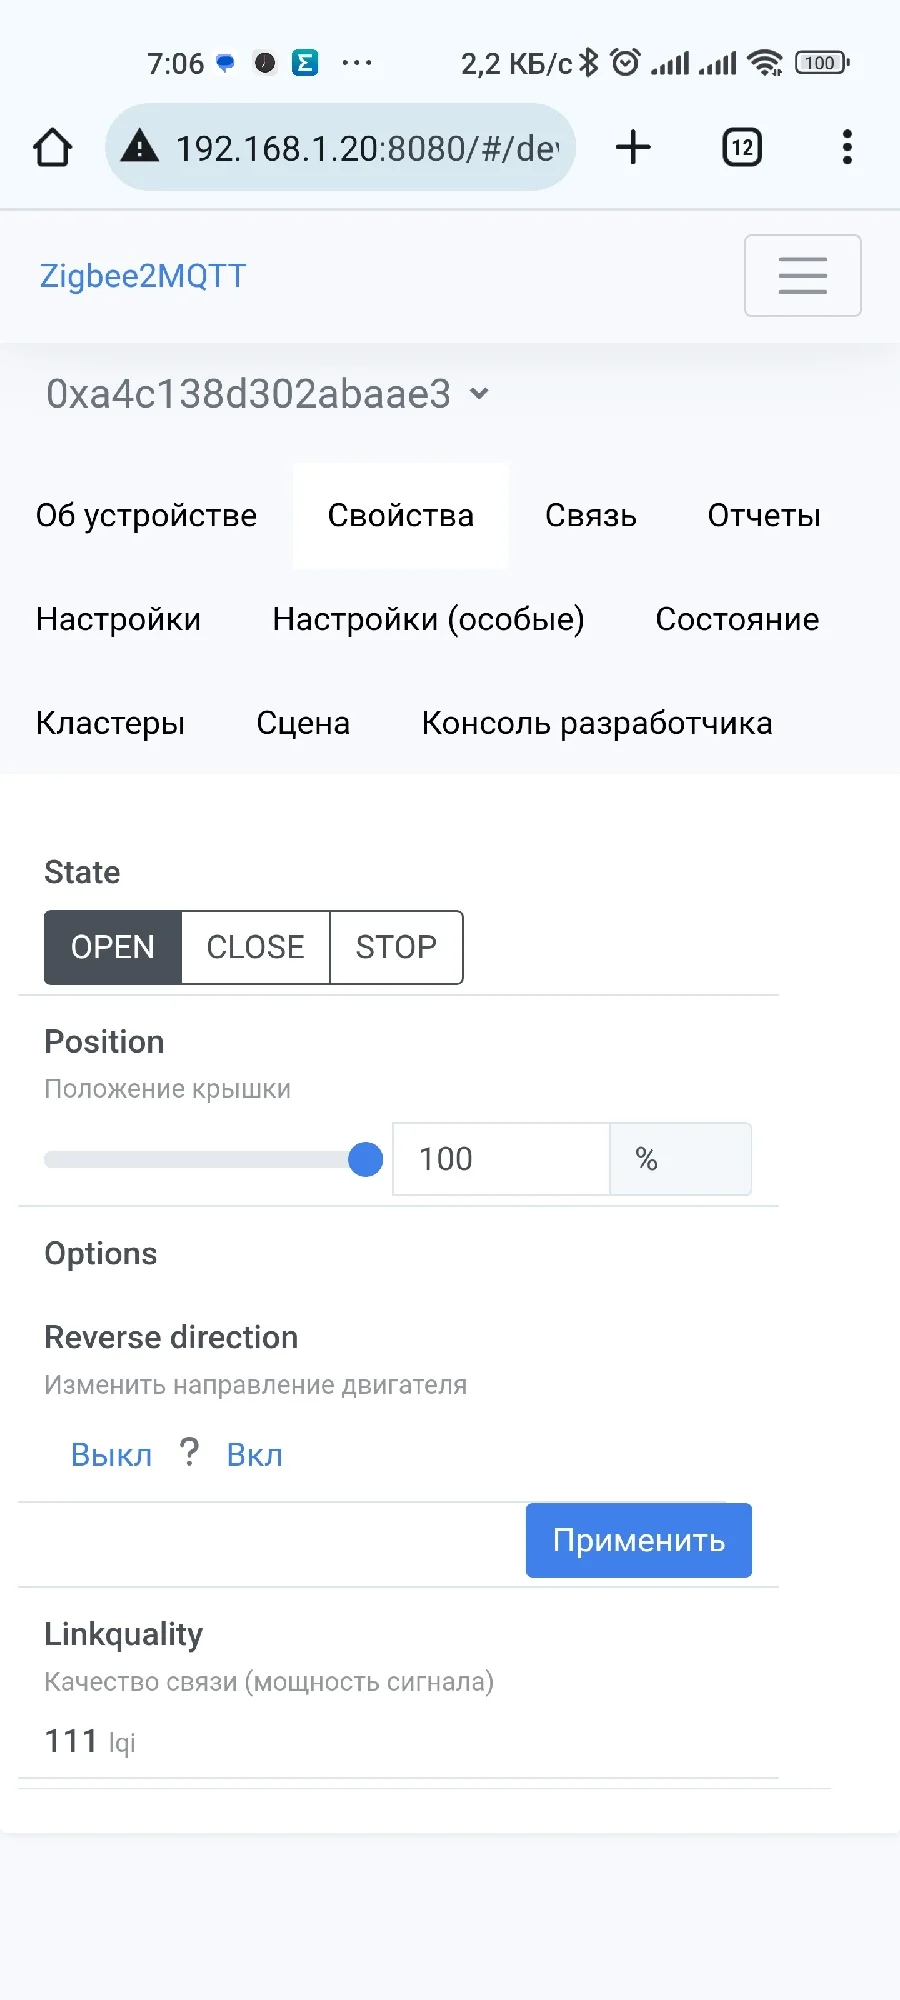Click the Zigbee2MQTT brand link
The width and height of the screenshot is (900, 2000).
(x=143, y=276)
